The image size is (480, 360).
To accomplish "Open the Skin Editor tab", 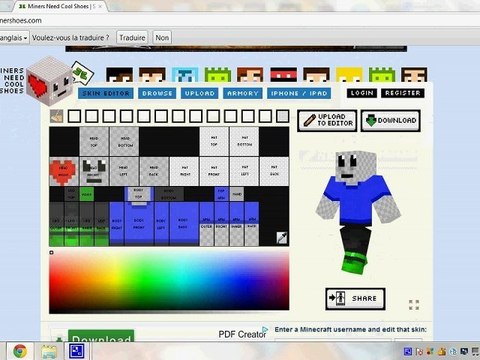I will point(106,93).
